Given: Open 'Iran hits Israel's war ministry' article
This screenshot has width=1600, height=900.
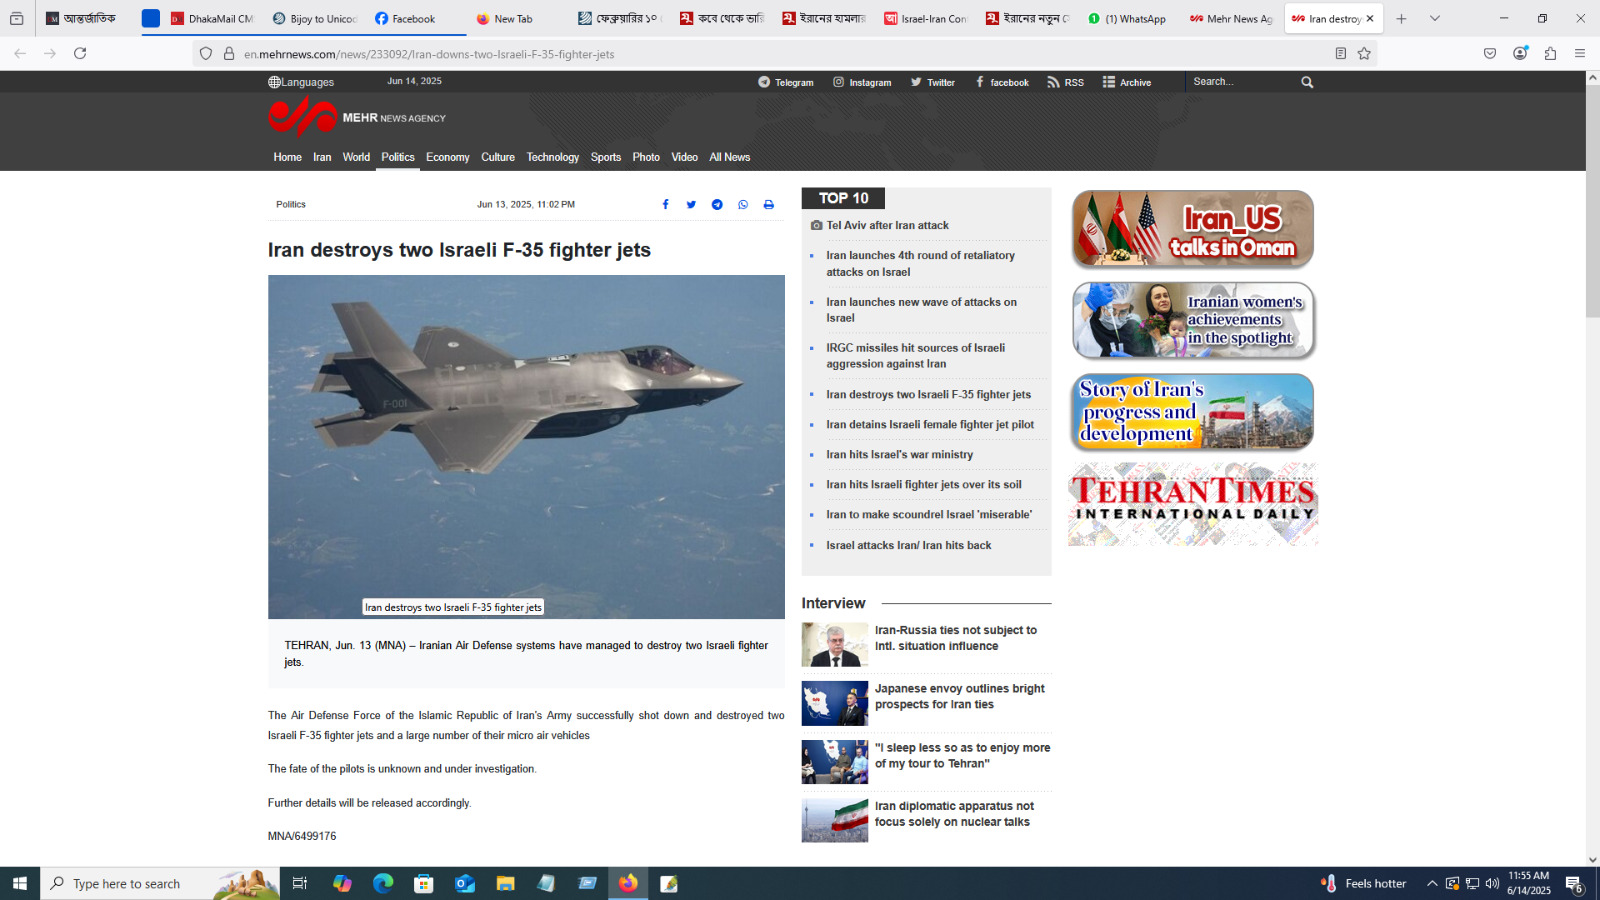Looking at the screenshot, I should [899, 455].
